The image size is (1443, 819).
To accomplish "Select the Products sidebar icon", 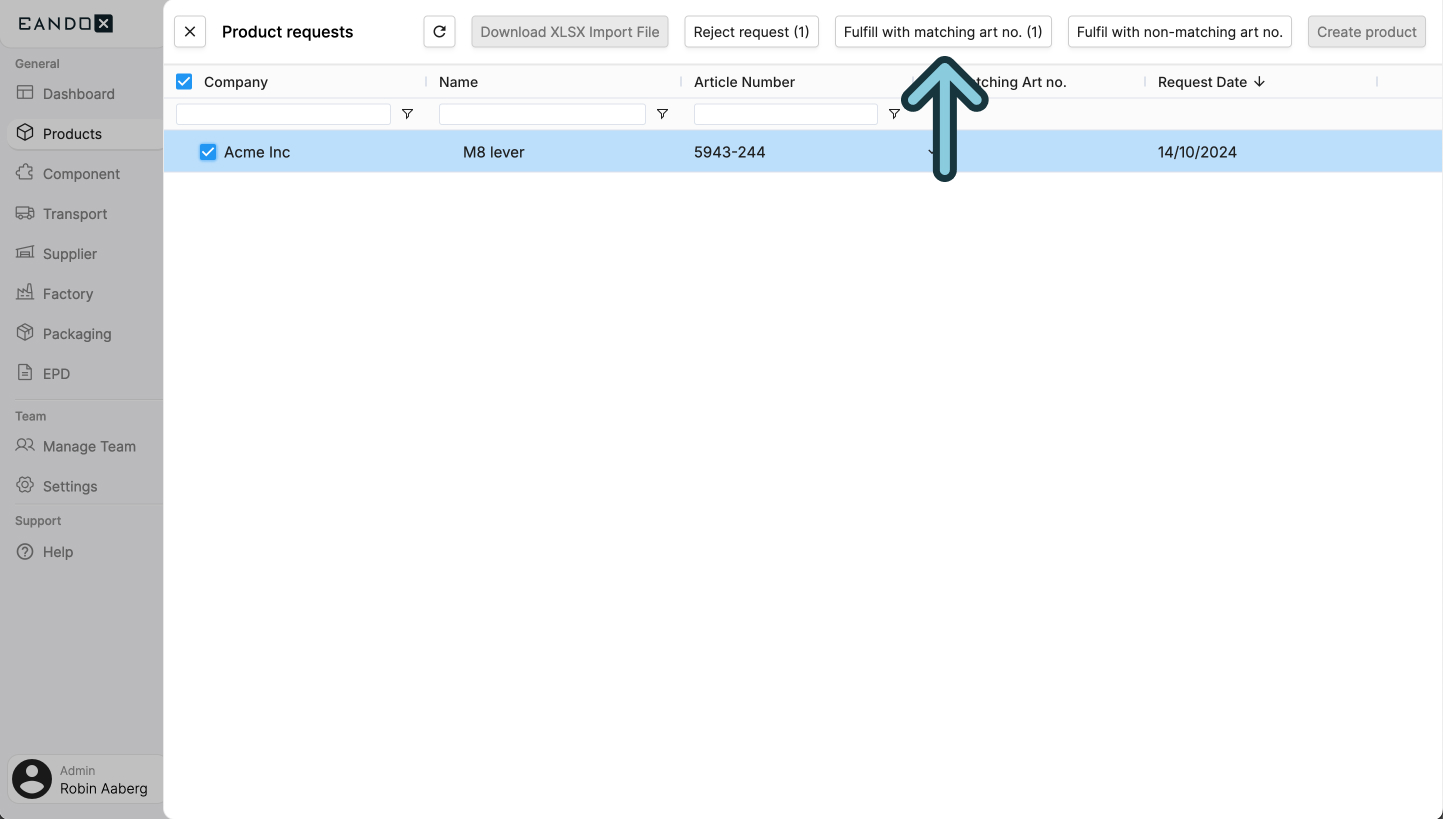I will coord(72,133).
